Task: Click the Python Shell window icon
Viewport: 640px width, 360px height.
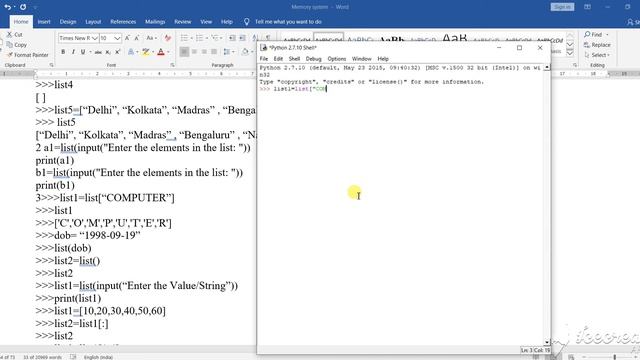Action: (x=264, y=48)
